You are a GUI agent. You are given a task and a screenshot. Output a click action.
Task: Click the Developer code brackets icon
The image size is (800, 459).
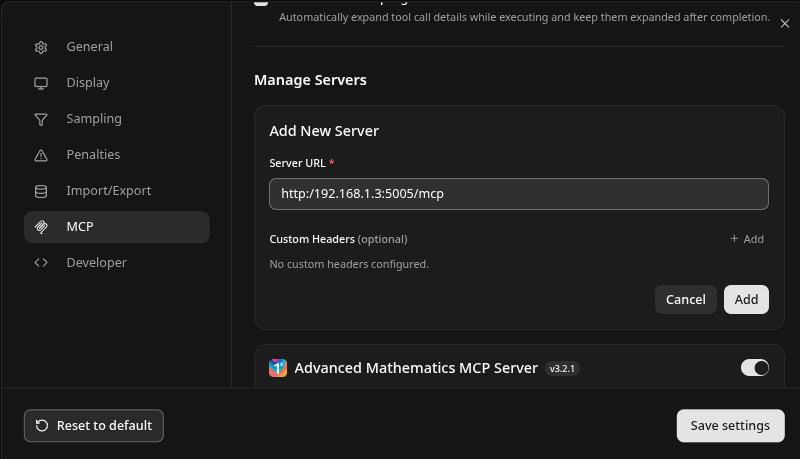41,263
